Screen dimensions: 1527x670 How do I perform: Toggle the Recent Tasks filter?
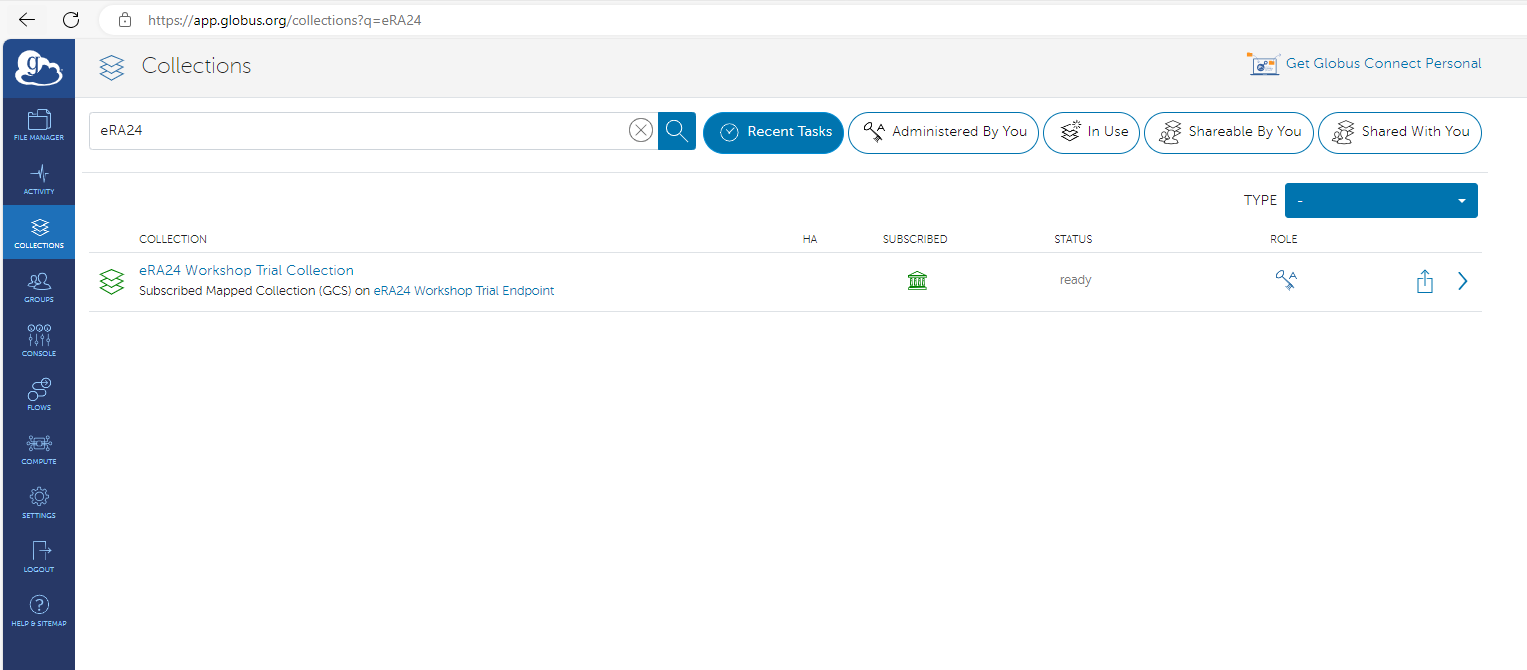pyautogui.click(x=774, y=132)
